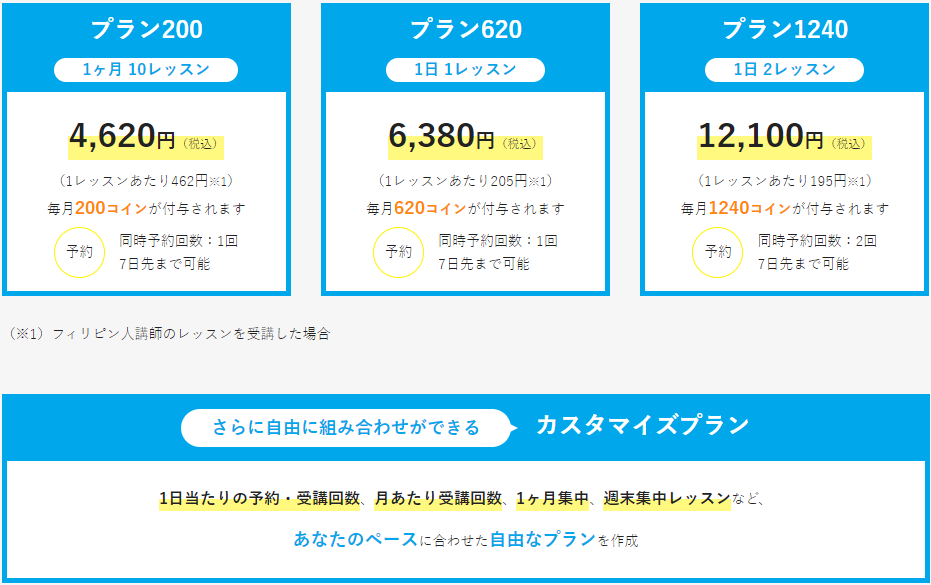Viewport: 931px width, 585px height.
Task: Click the 予約 circle icon in プラン620
Action: click(398, 252)
